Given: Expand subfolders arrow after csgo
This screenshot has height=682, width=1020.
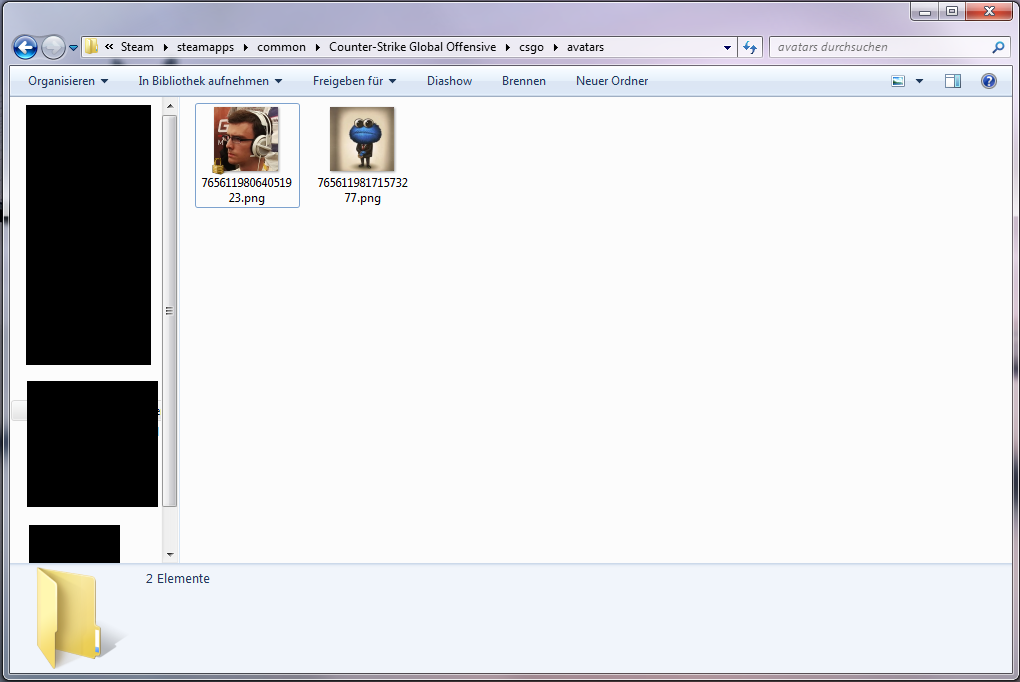Looking at the screenshot, I should point(556,48).
